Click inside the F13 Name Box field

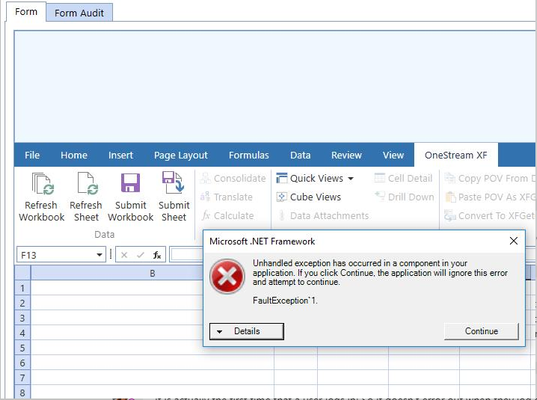57,255
